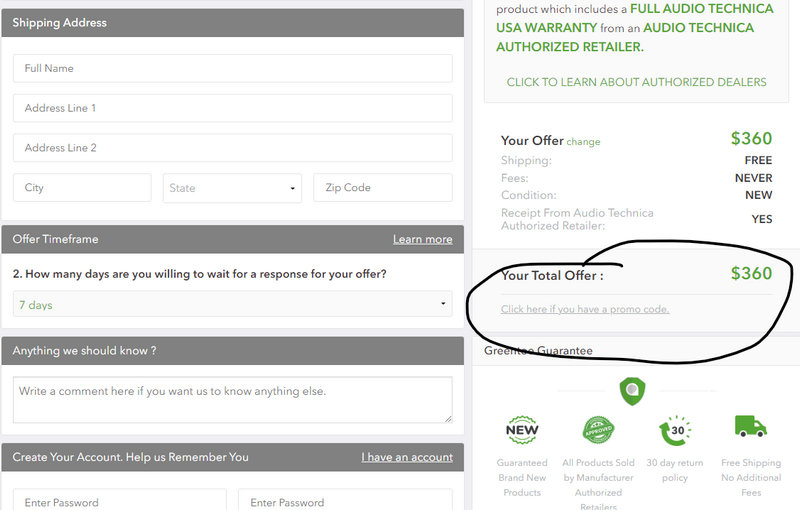This screenshot has width=800, height=510.
Task: Expand the 7 days timeframe dropdown
Action: coord(232,304)
